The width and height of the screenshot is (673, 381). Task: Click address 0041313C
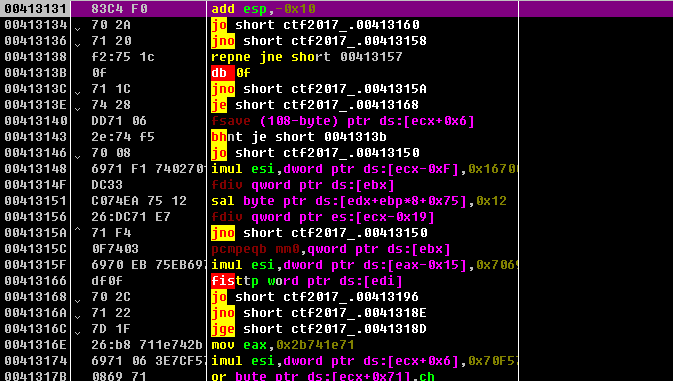(36, 89)
